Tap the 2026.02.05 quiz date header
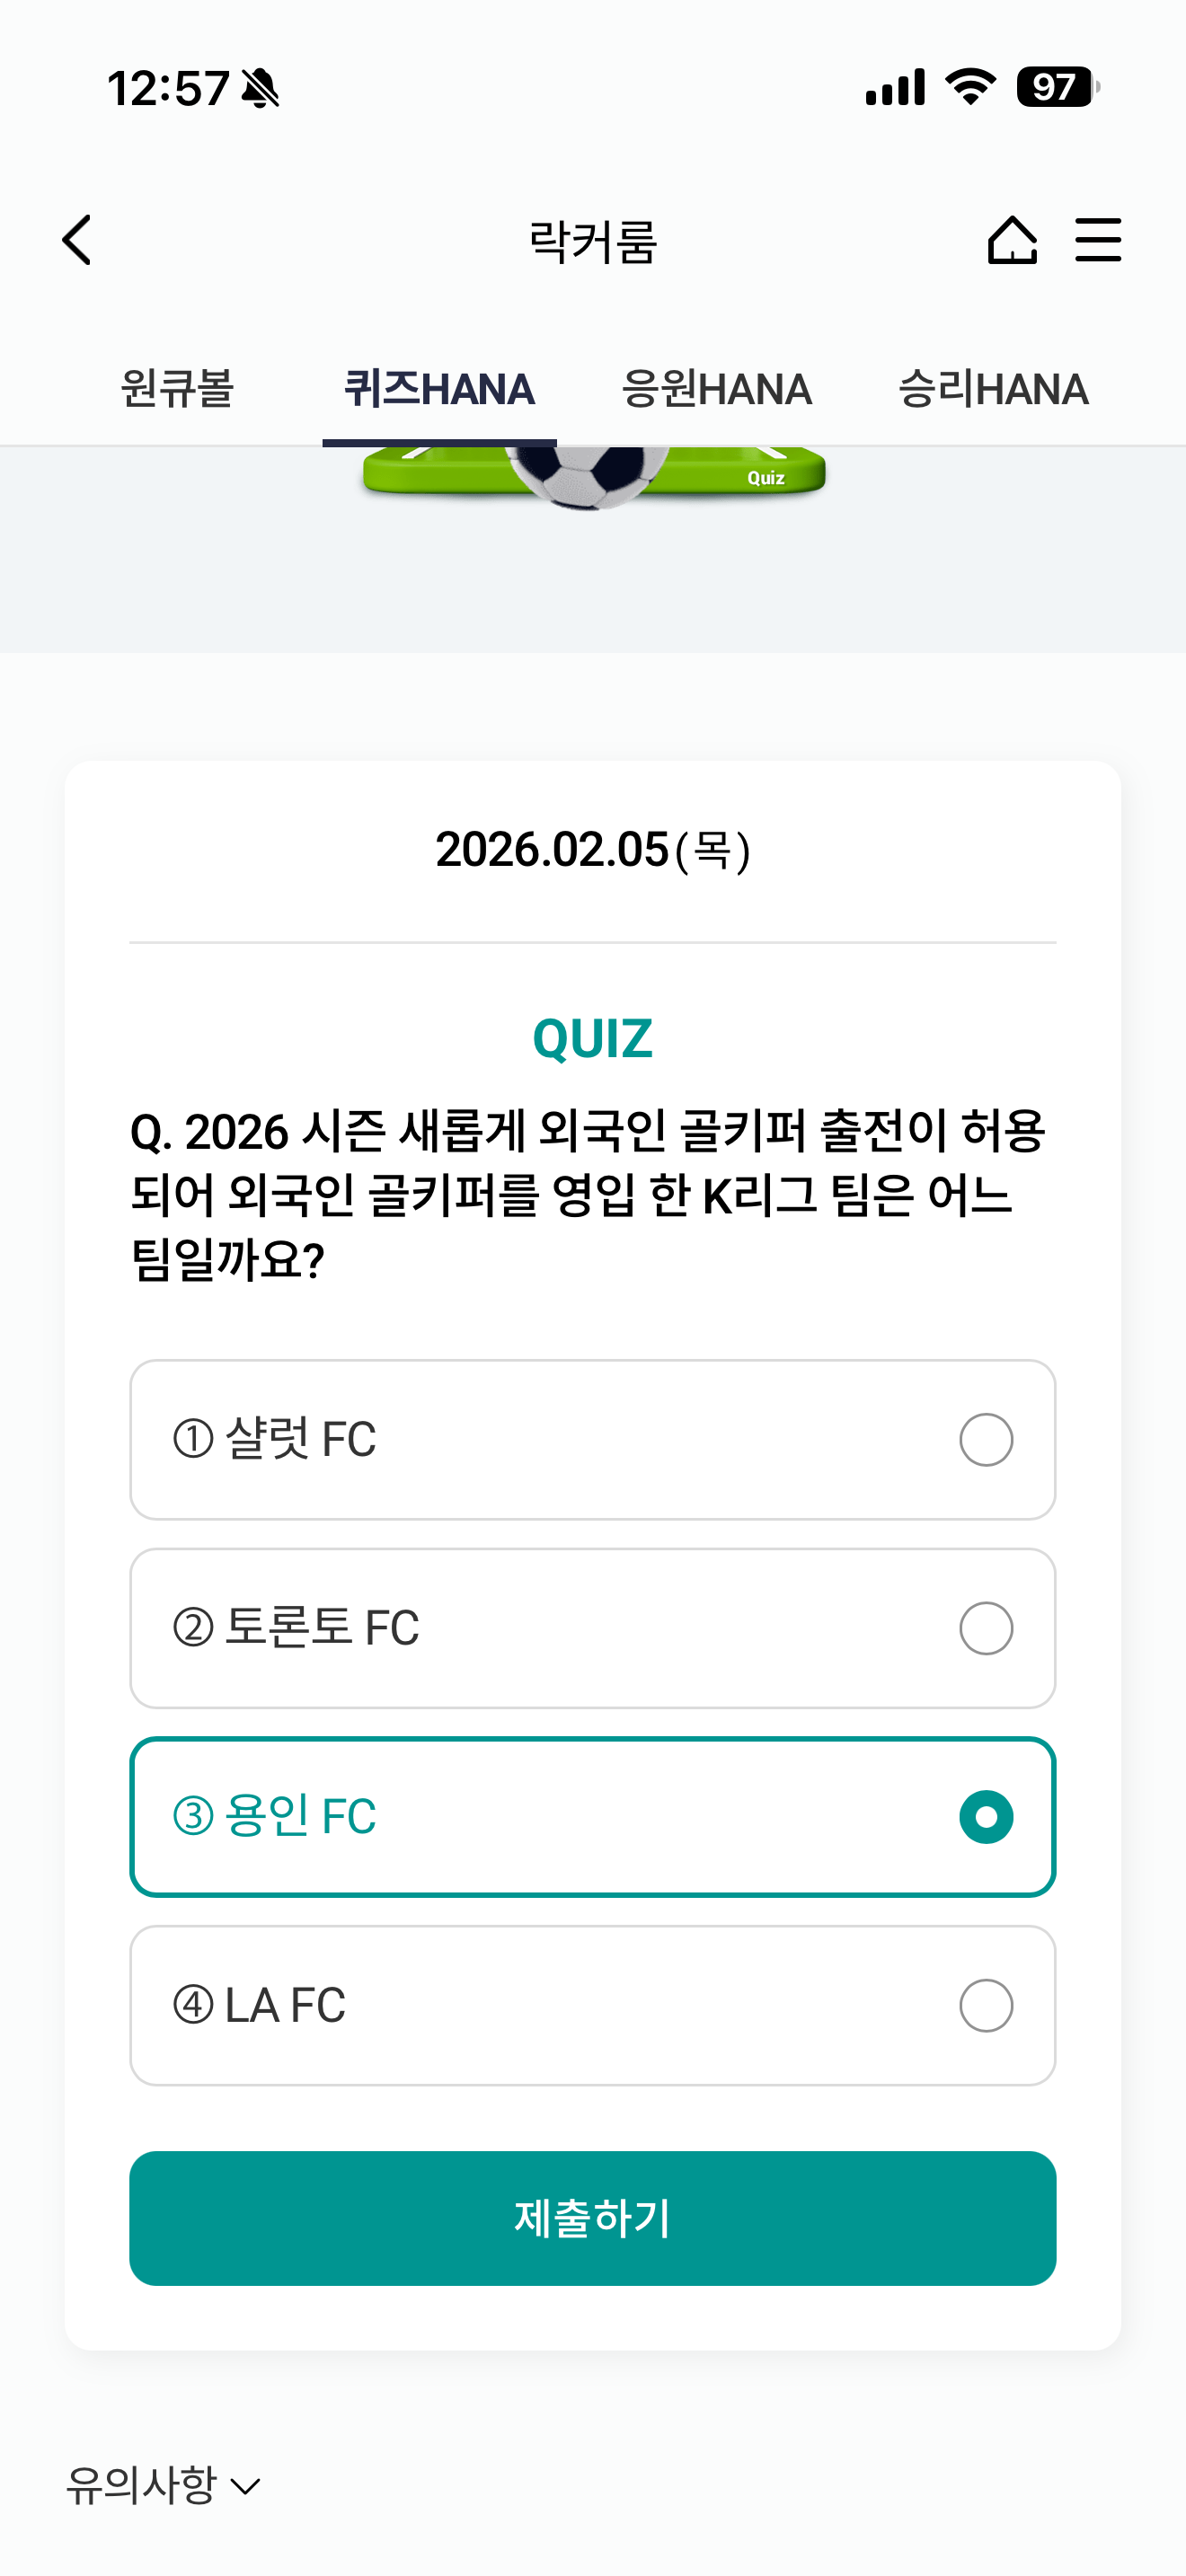Image resolution: width=1186 pixels, height=2576 pixels. tap(593, 850)
